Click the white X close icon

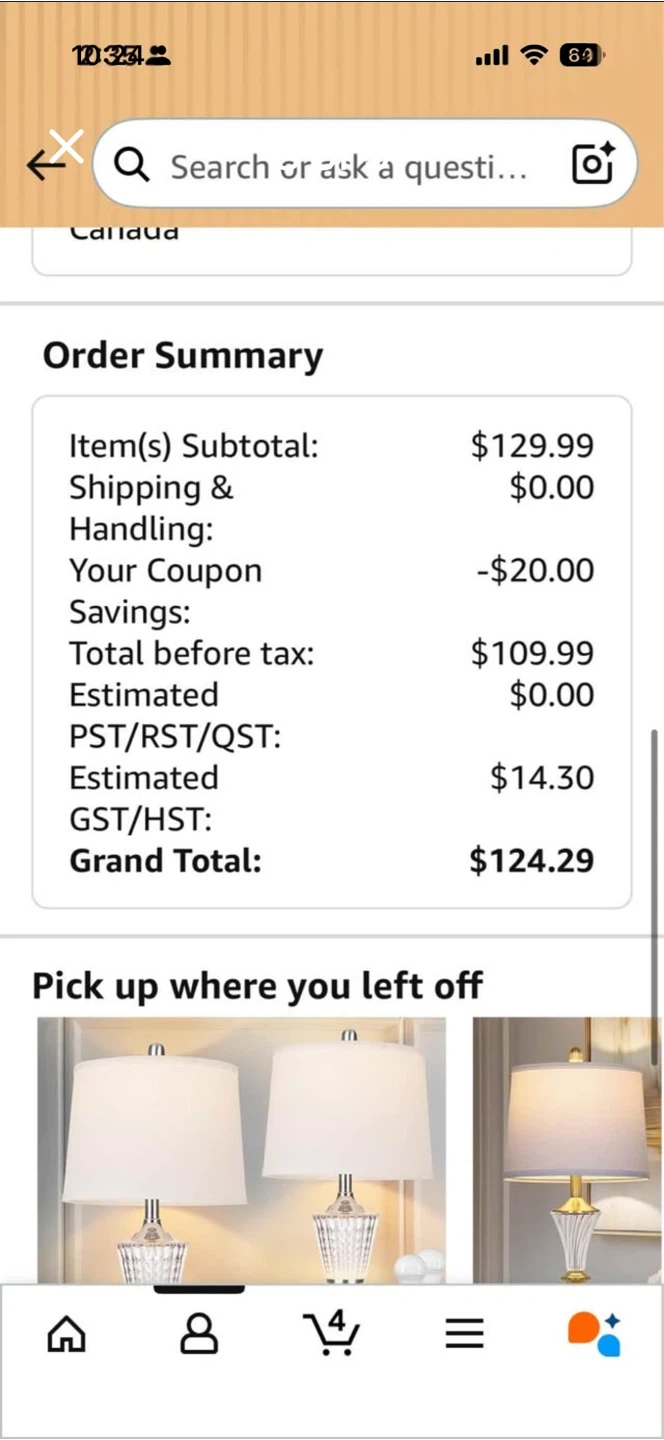click(x=67, y=146)
